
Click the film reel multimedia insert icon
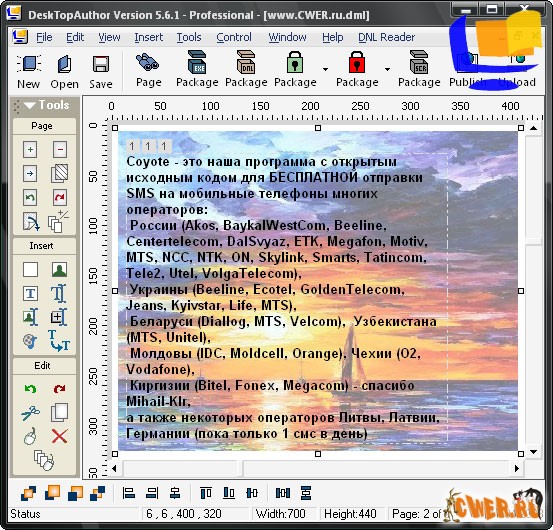pyautogui.click(x=30, y=341)
